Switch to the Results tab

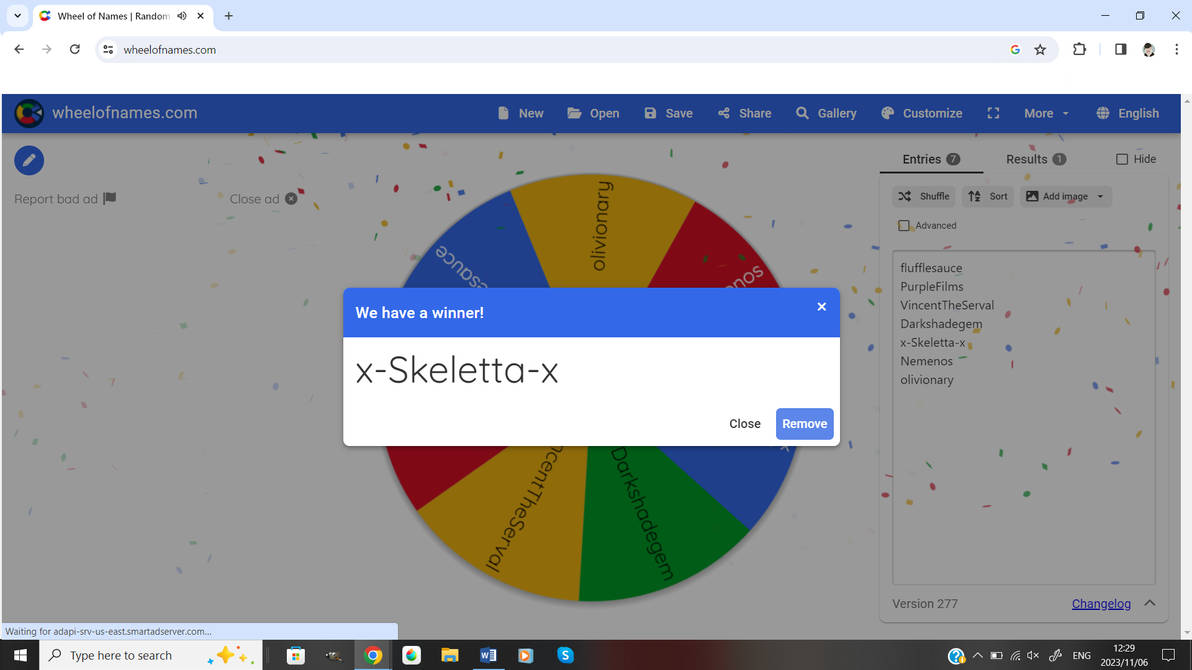pyautogui.click(x=1035, y=159)
